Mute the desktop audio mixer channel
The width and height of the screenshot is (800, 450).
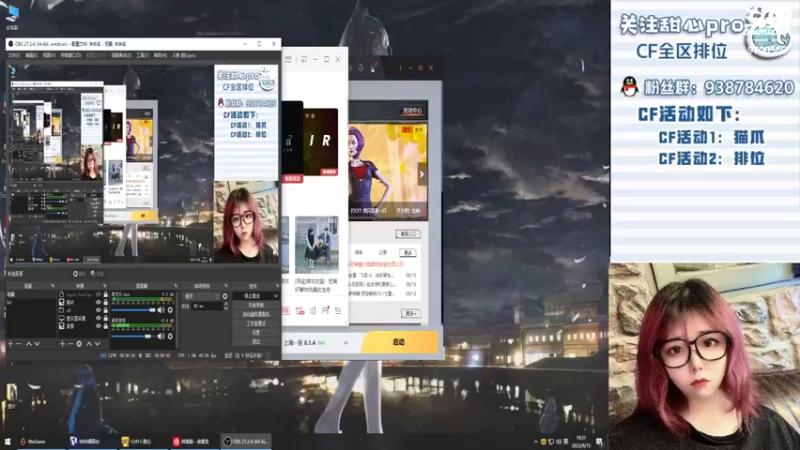(x=161, y=336)
